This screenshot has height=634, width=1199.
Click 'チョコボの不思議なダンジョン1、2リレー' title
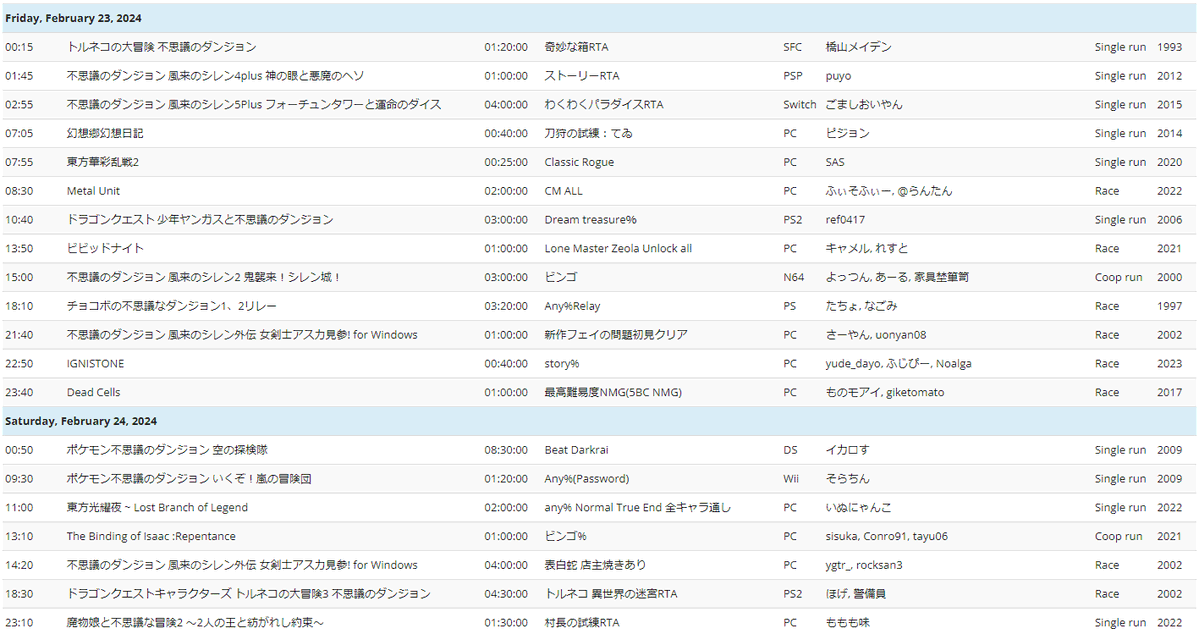171,306
